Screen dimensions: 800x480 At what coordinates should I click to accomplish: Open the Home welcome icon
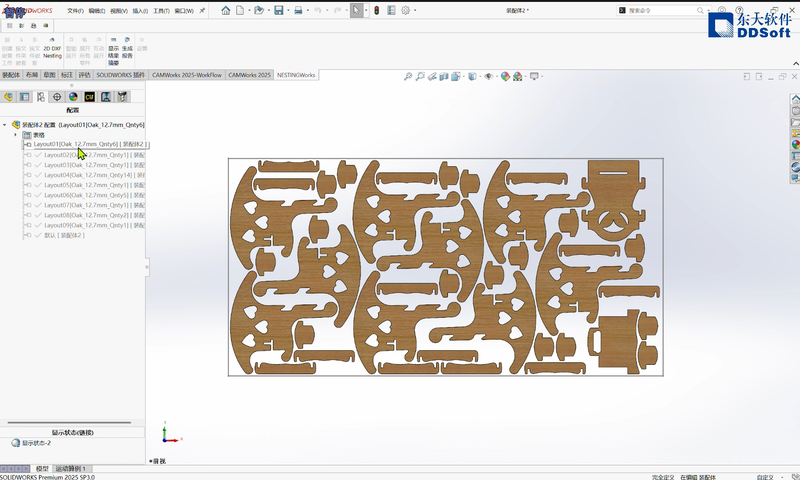[x=226, y=10]
